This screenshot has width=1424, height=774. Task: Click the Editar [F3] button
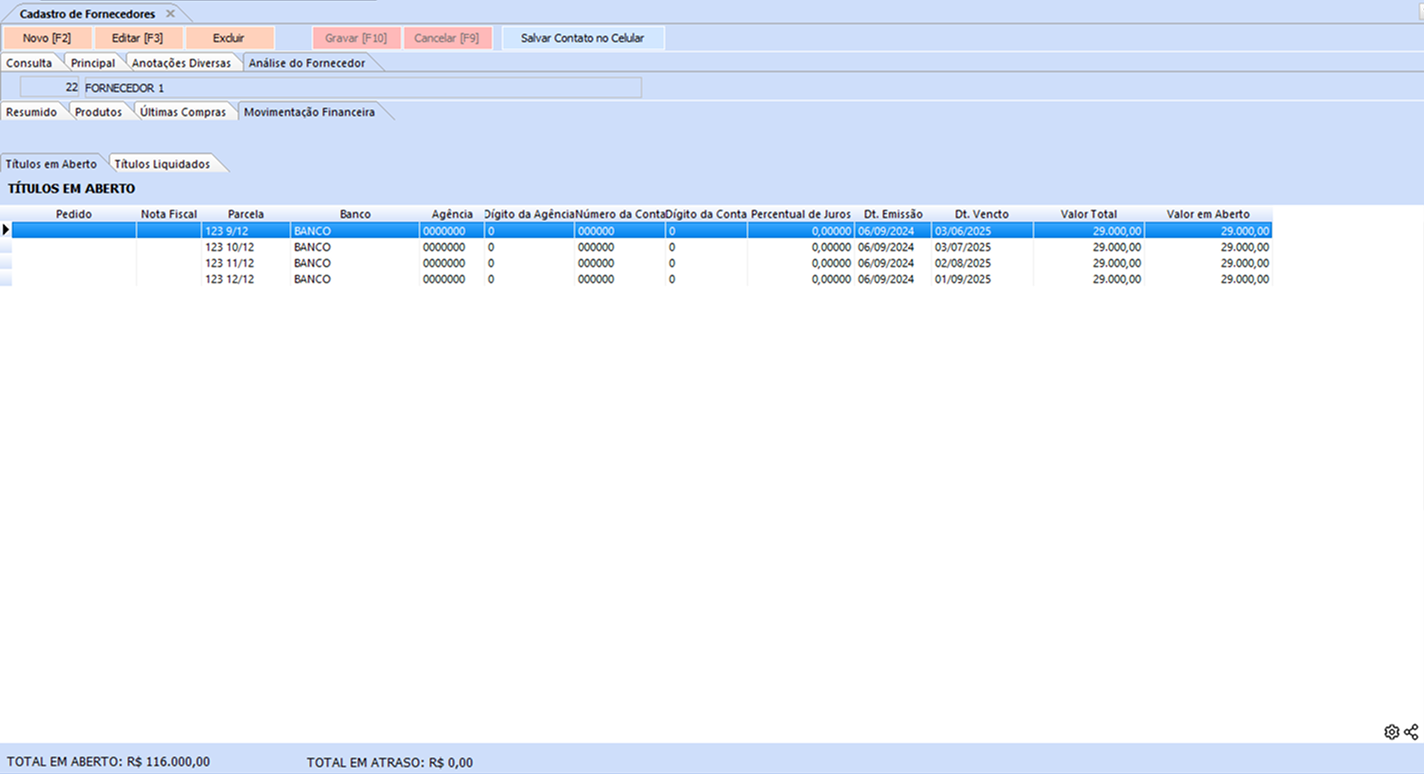pos(138,38)
